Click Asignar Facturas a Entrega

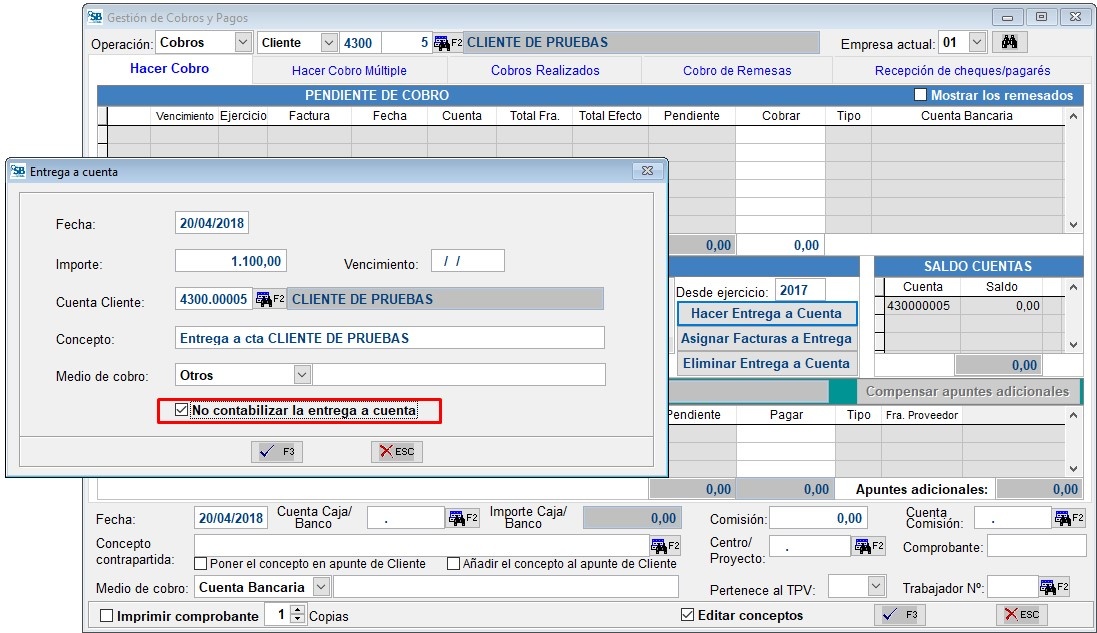(x=764, y=340)
